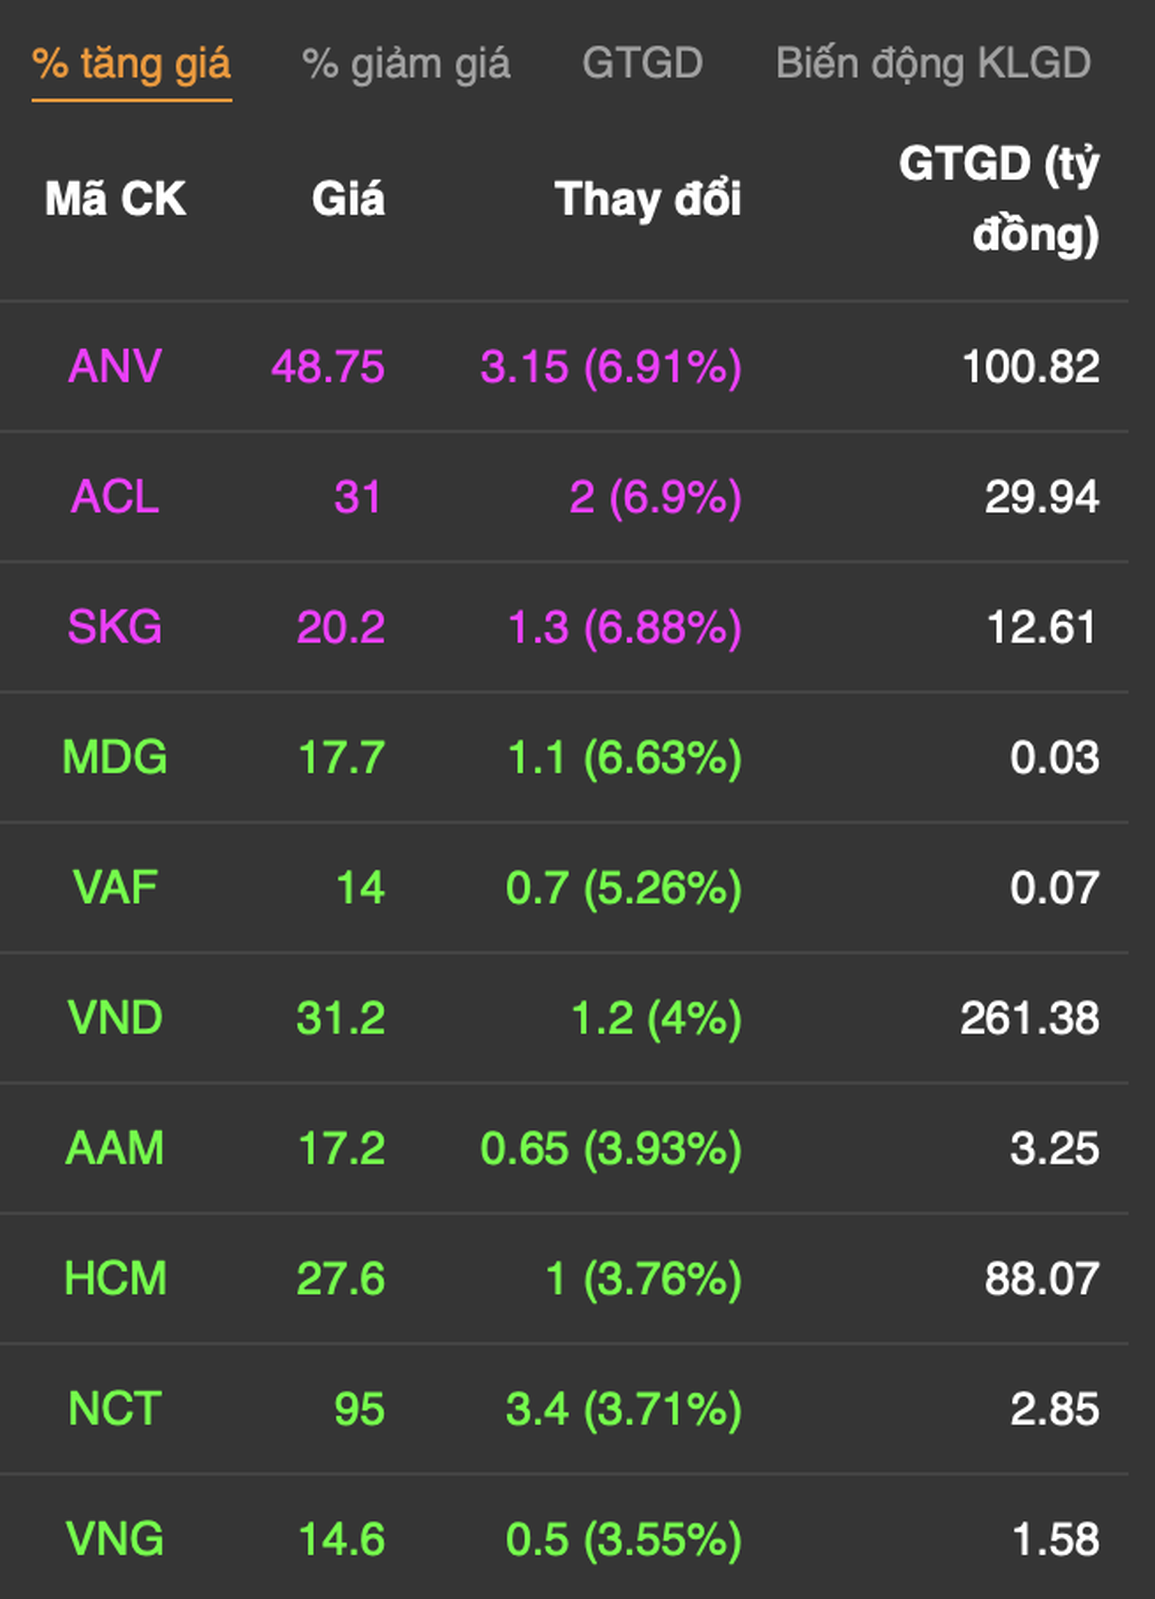Open the NCT stock symbol
The height and width of the screenshot is (1599, 1155).
(115, 1409)
